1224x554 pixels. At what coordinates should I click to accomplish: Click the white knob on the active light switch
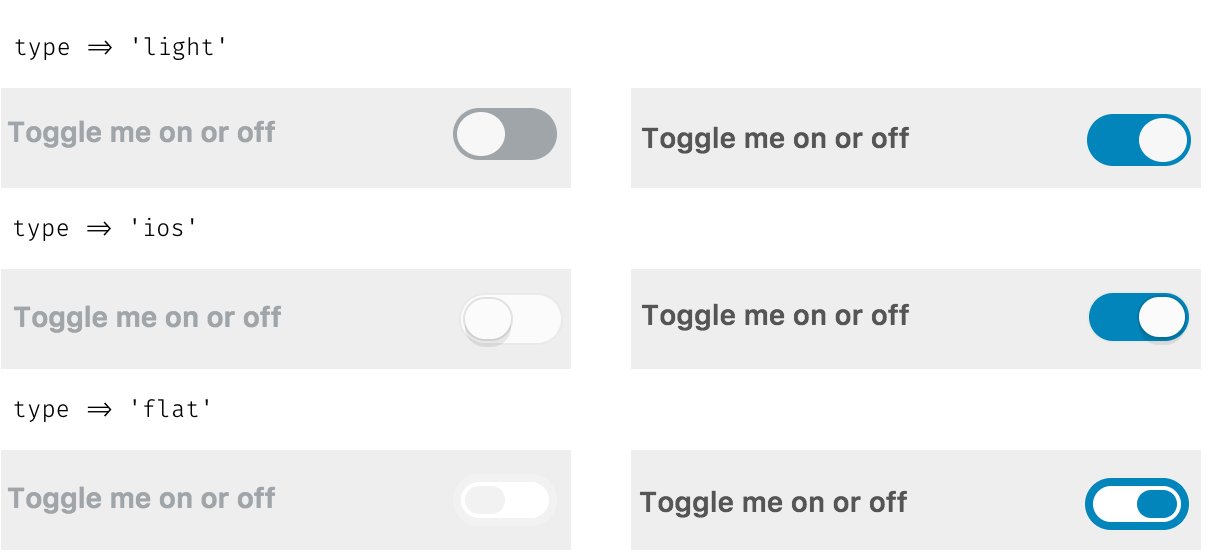pos(1162,139)
